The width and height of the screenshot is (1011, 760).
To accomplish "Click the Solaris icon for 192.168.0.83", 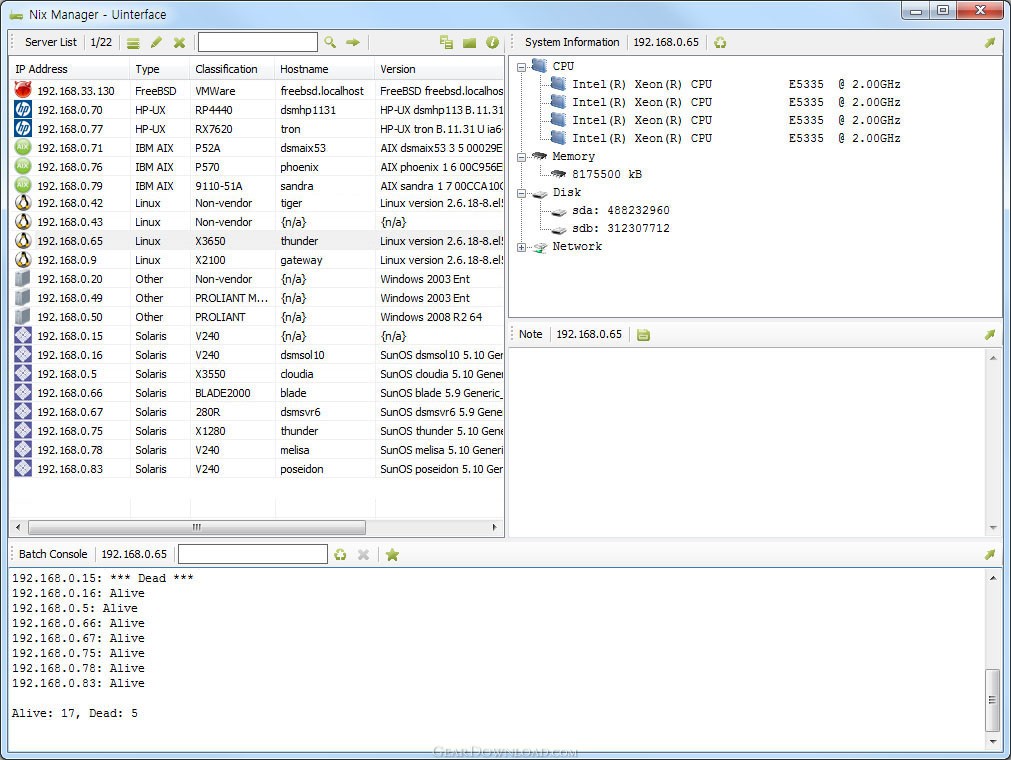I will pyautogui.click(x=23, y=469).
